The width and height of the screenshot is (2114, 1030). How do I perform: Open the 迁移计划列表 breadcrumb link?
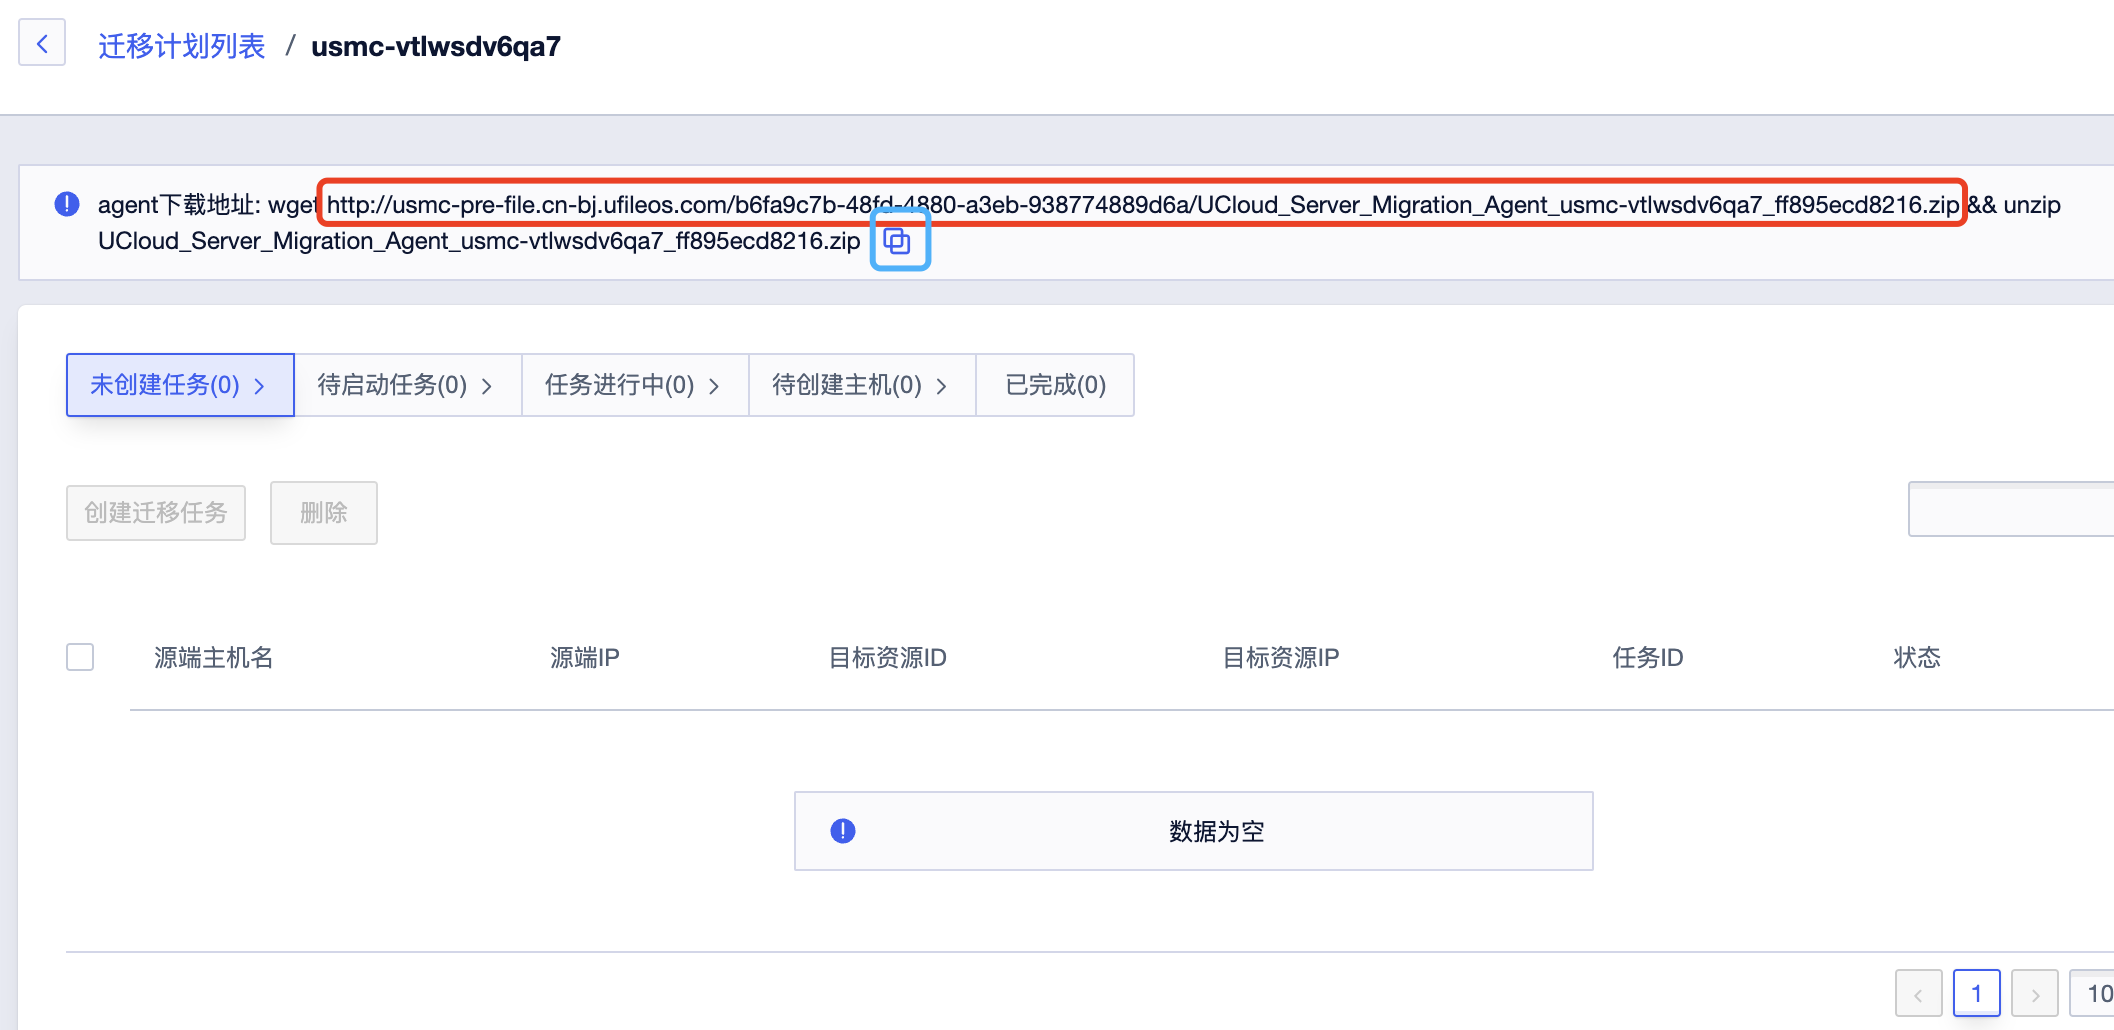(x=181, y=45)
